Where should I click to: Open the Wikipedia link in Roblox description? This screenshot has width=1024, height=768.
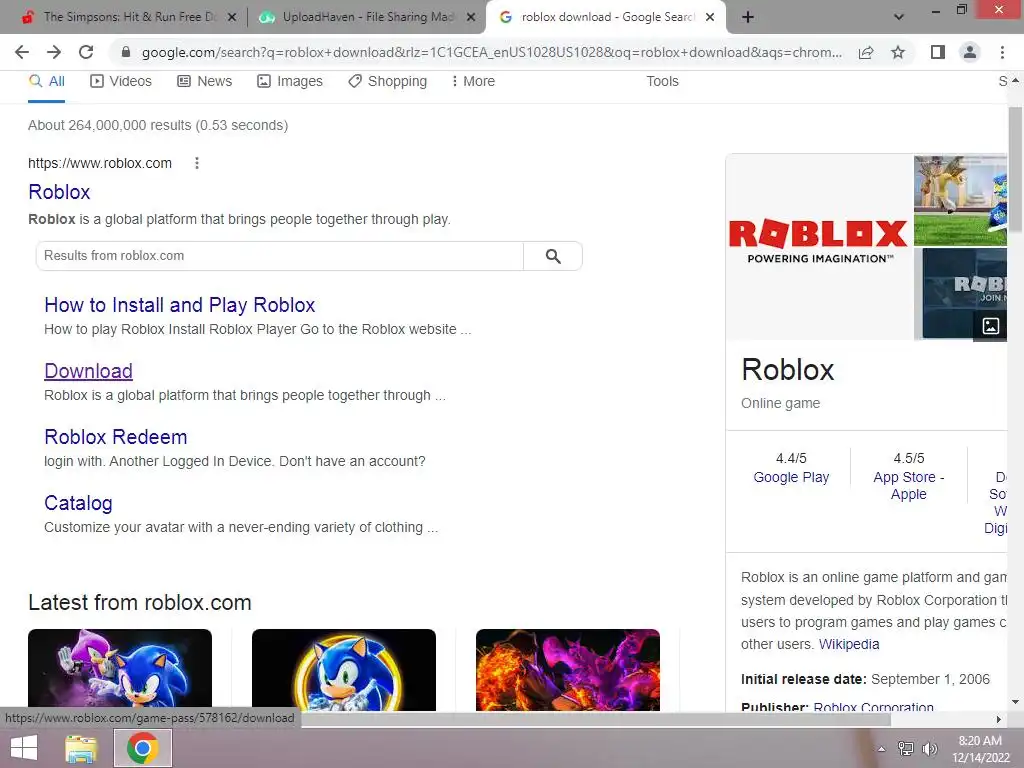pyautogui.click(x=849, y=645)
